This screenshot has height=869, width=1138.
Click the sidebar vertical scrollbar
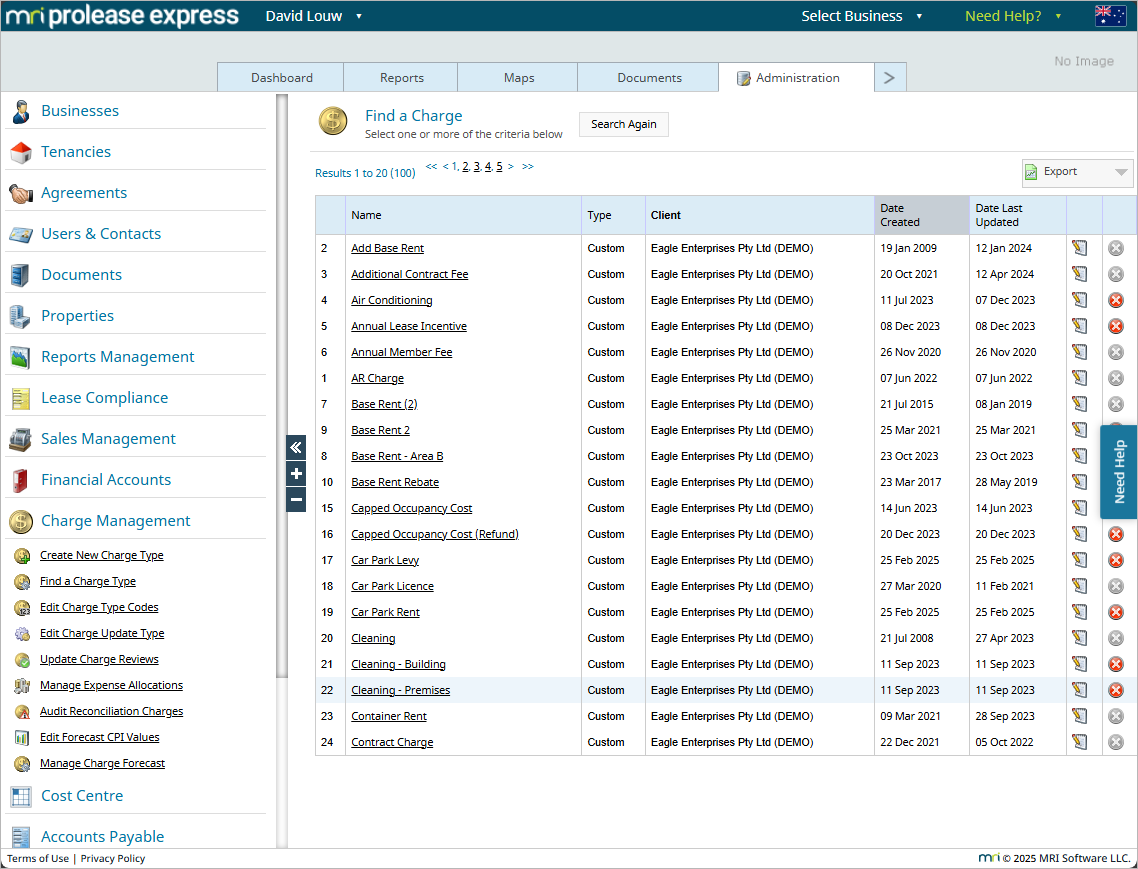point(282,386)
